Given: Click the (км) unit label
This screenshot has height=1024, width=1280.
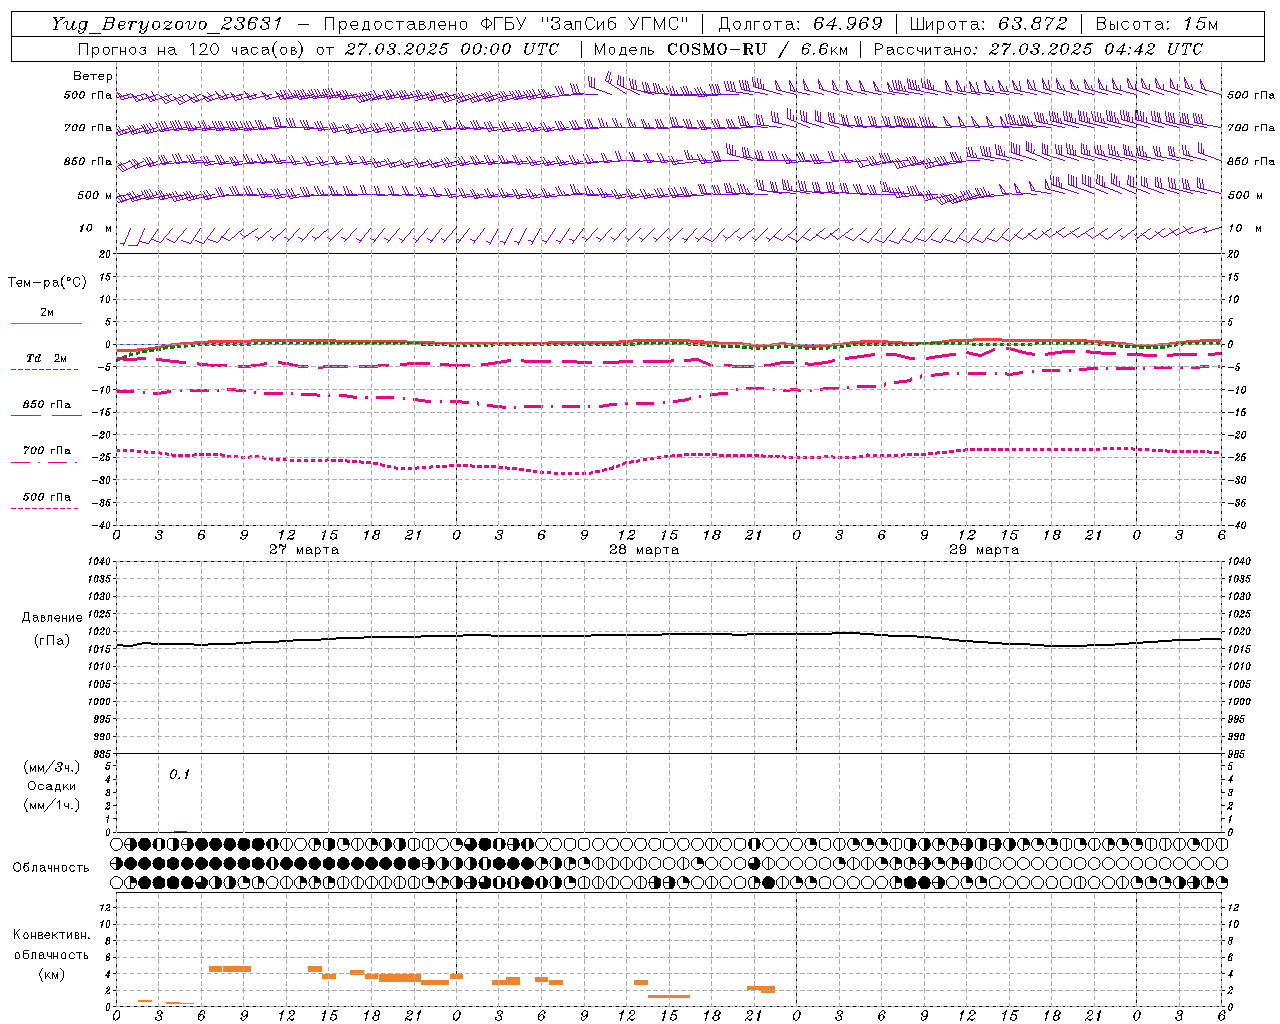Looking at the screenshot, I should tap(51, 974).
